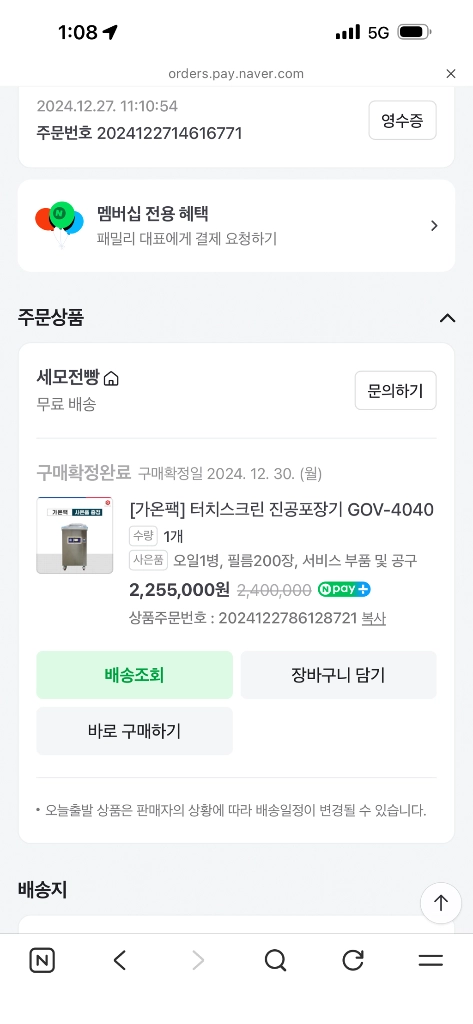Tap 장바구니 담기 button
This screenshot has height=1024, width=473.
(338, 675)
